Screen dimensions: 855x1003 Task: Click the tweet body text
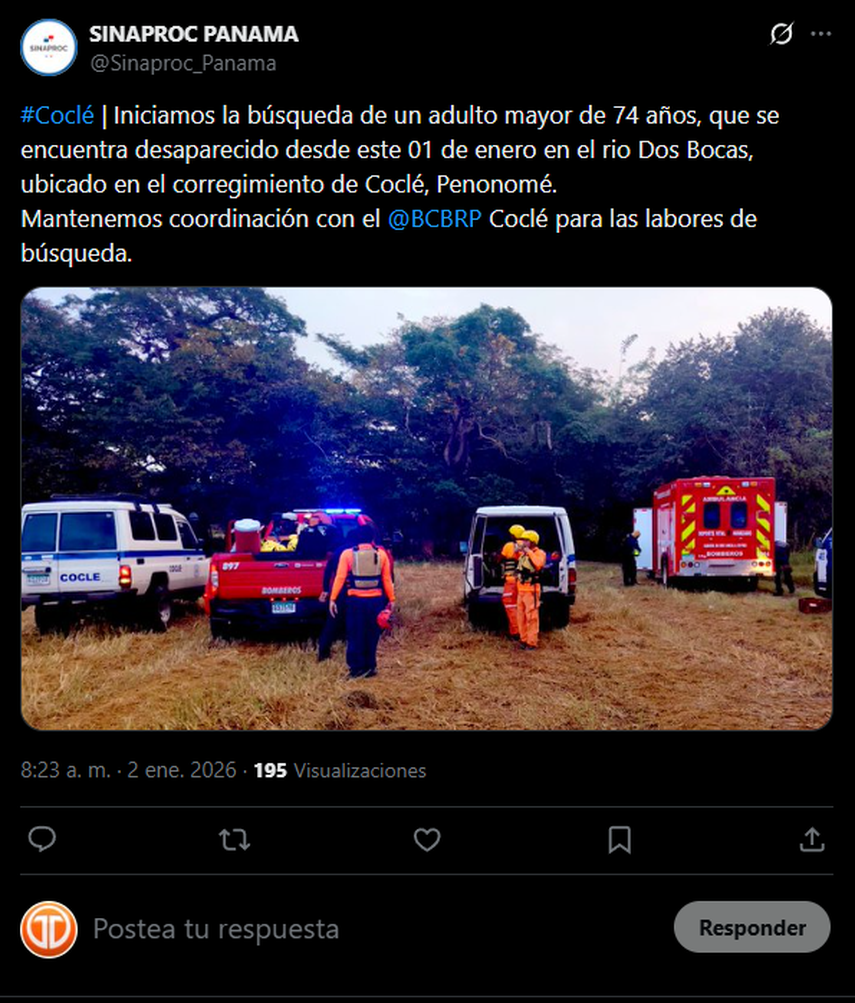click(x=400, y=184)
